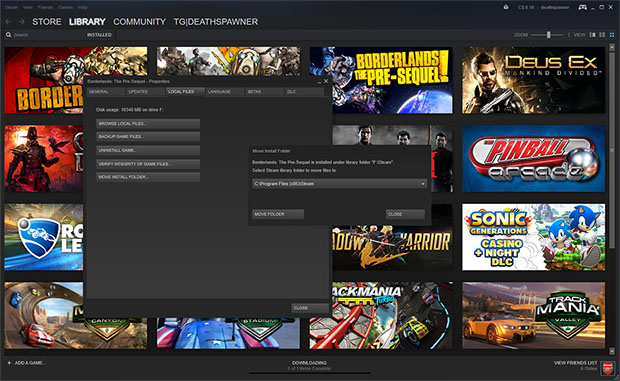The image size is (620, 381).
Task: Go to the STORE section
Action: point(47,22)
